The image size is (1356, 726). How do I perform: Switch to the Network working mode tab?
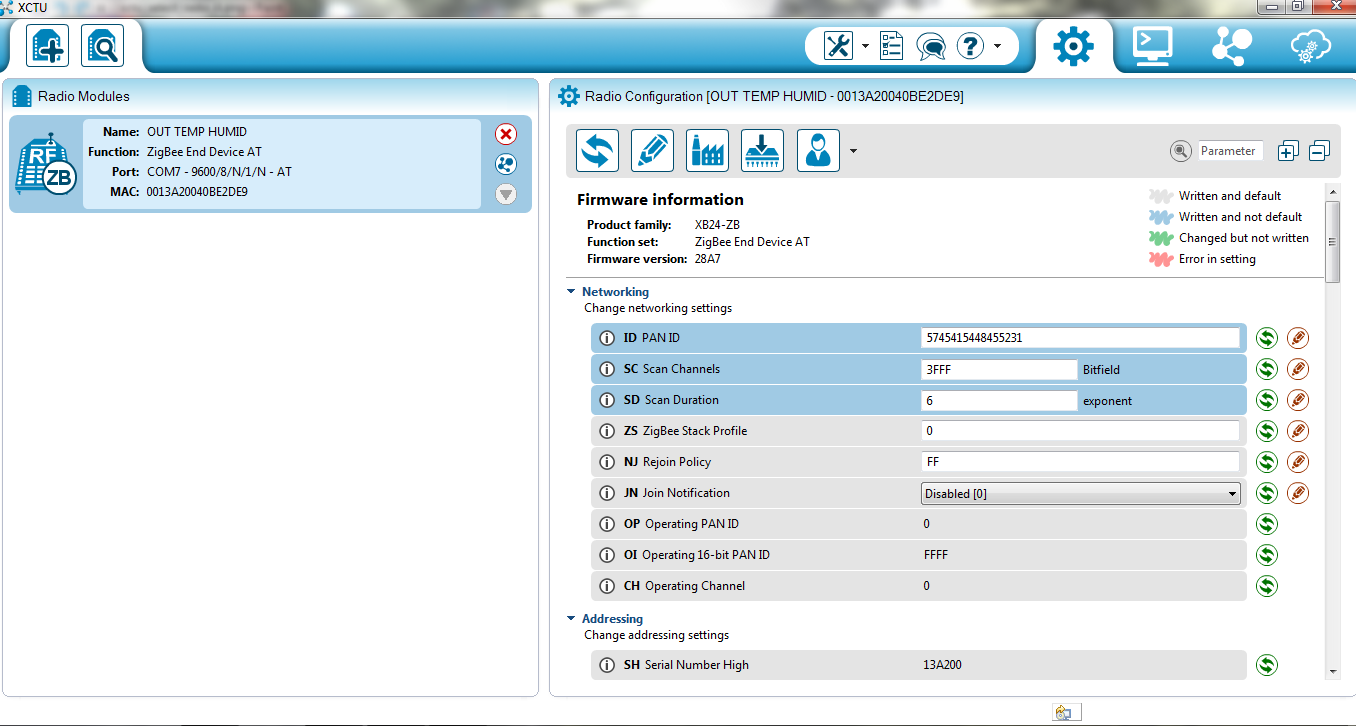click(1231, 46)
